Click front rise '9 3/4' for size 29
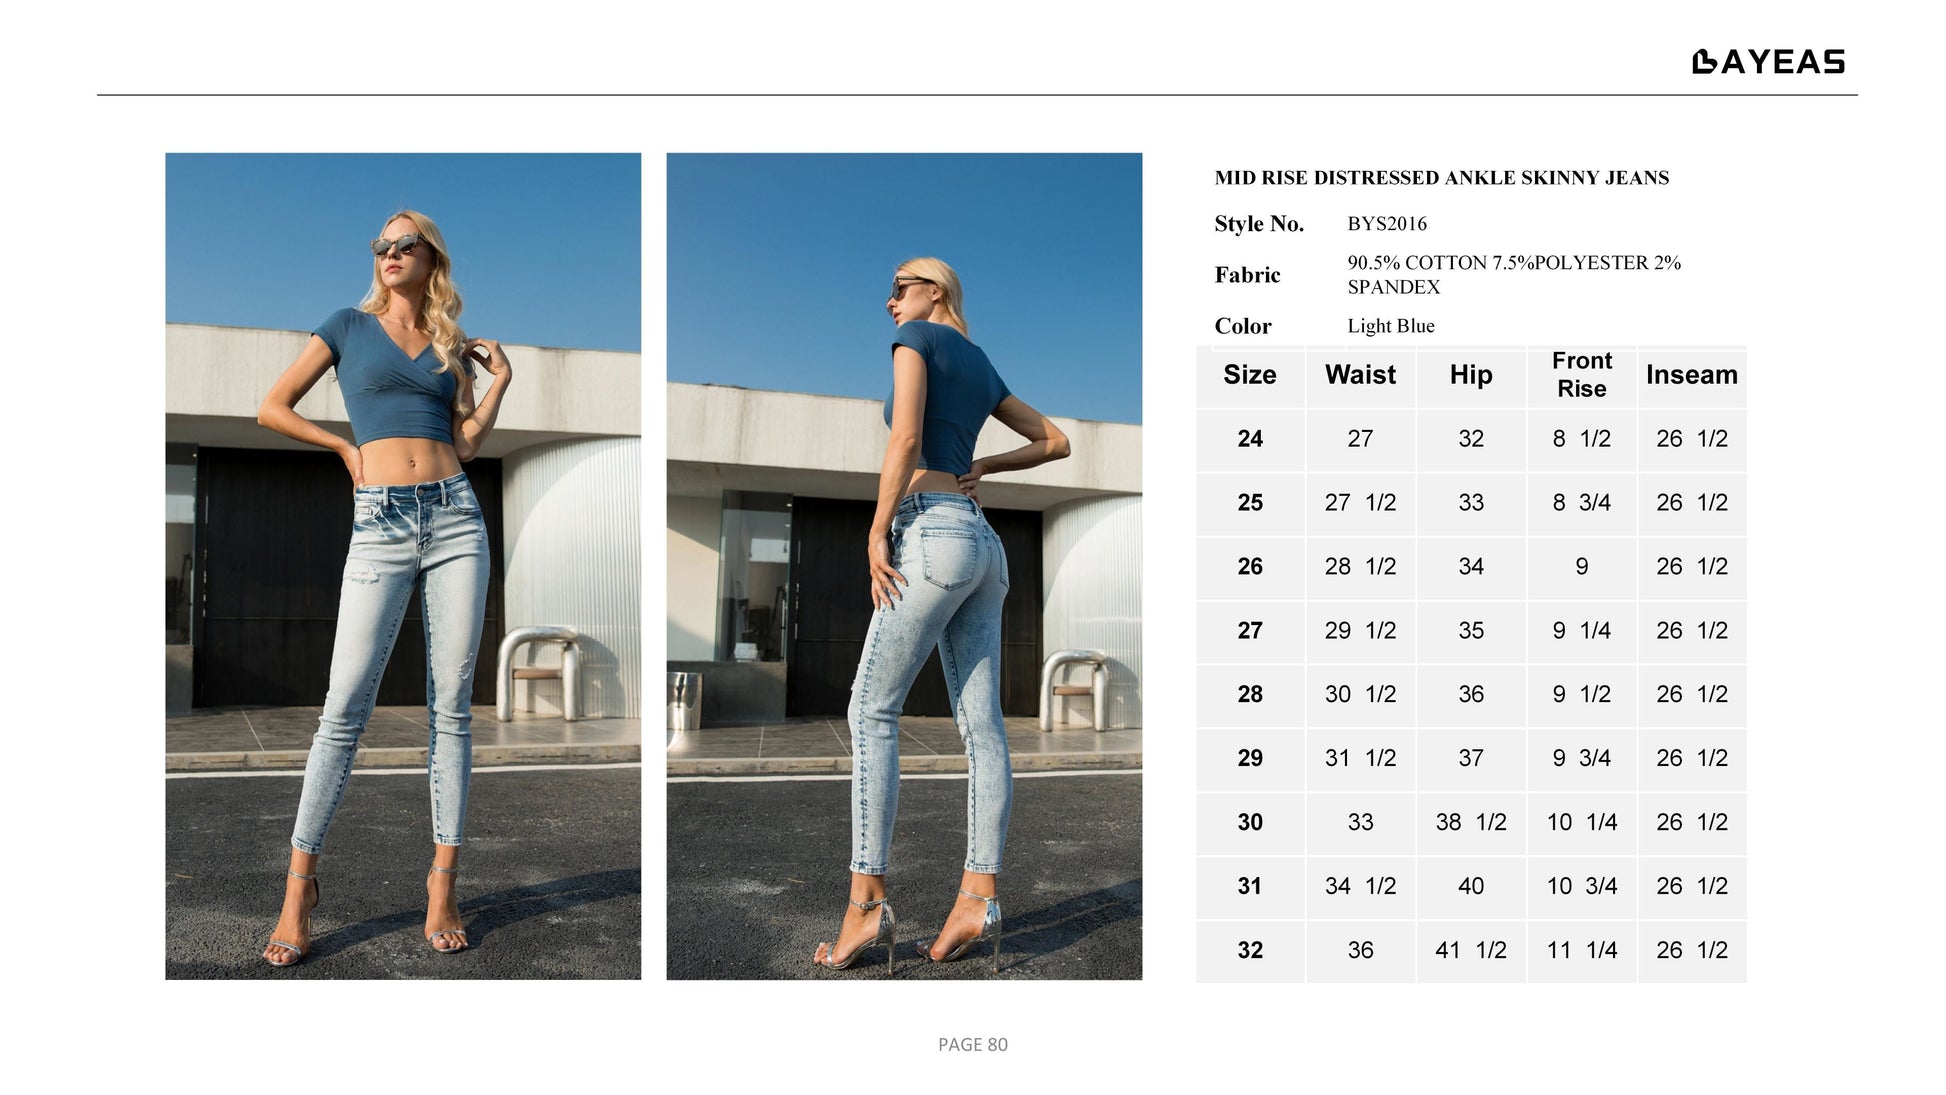The width and height of the screenshot is (1946, 1095). (x=1582, y=759)
